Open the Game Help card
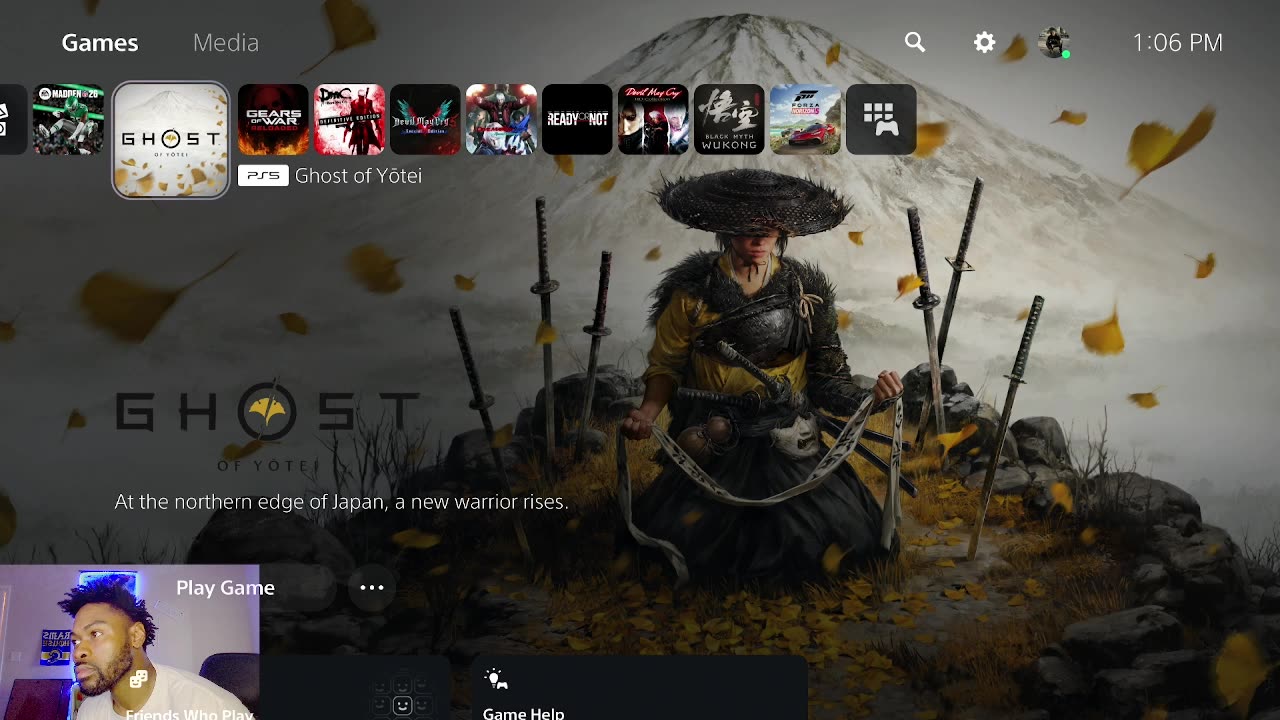This screenshot has height=720, width=1280. pos(640,690)
